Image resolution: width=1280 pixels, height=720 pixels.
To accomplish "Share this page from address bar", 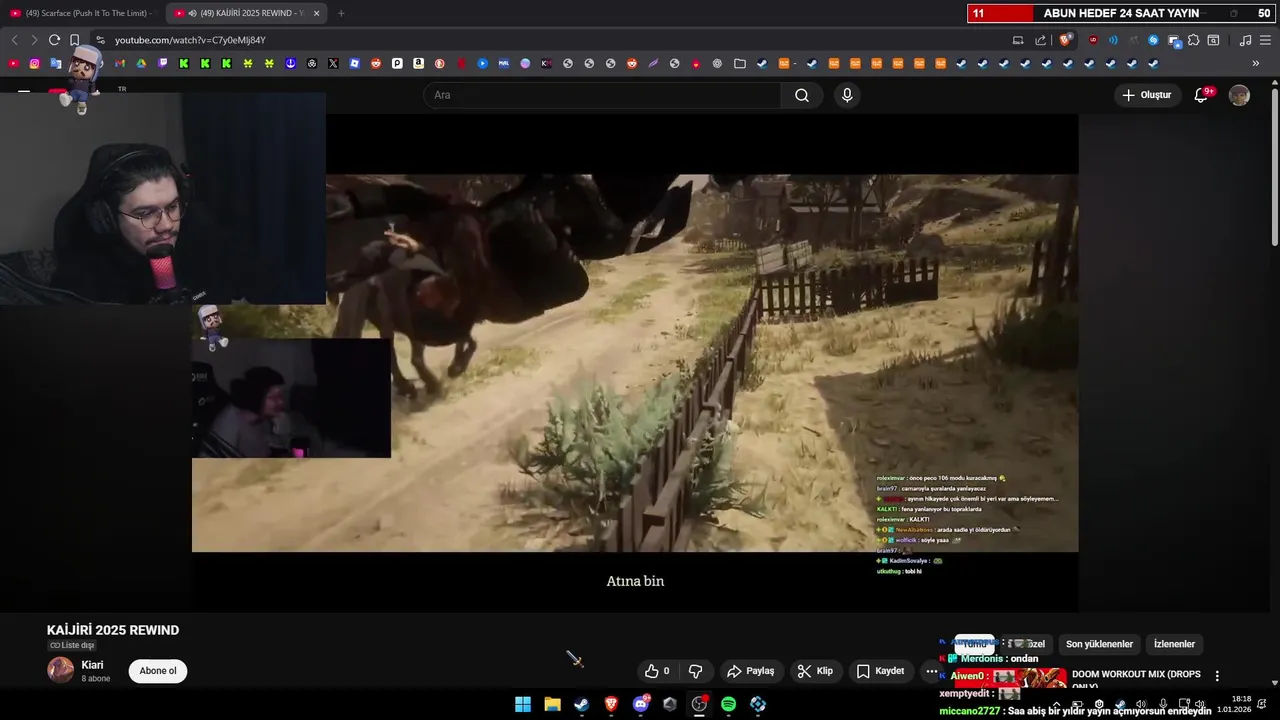I will coord(1040,40).
